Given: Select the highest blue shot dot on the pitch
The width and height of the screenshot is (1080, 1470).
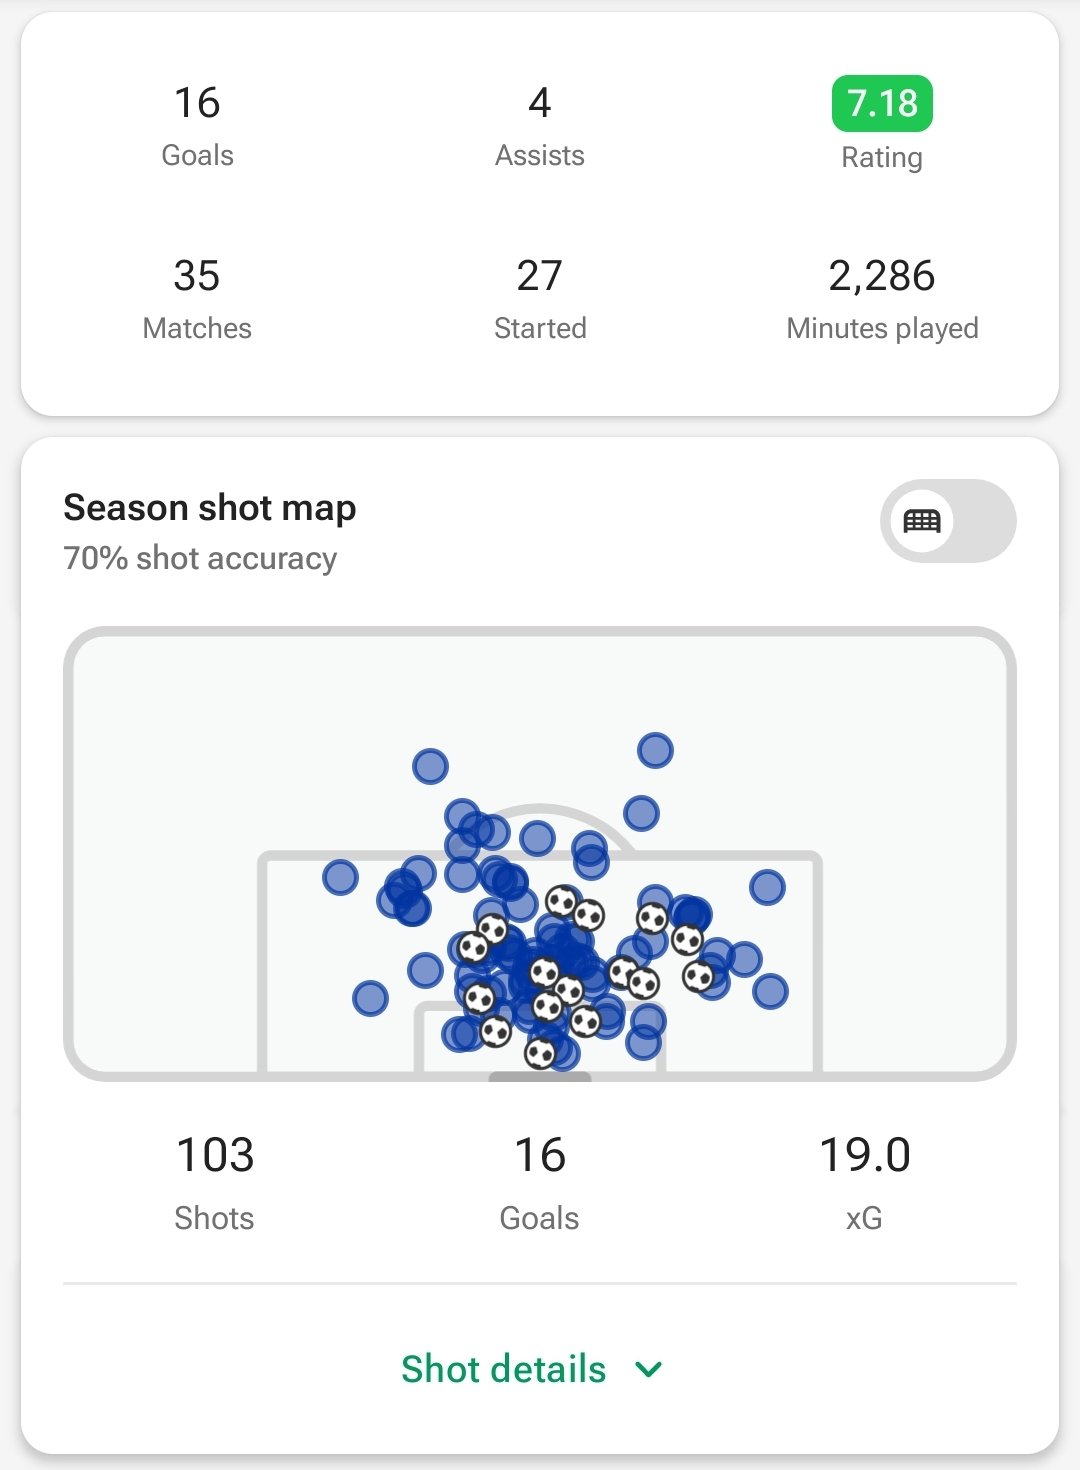Looking at the screenshot, I should (655, 750).
